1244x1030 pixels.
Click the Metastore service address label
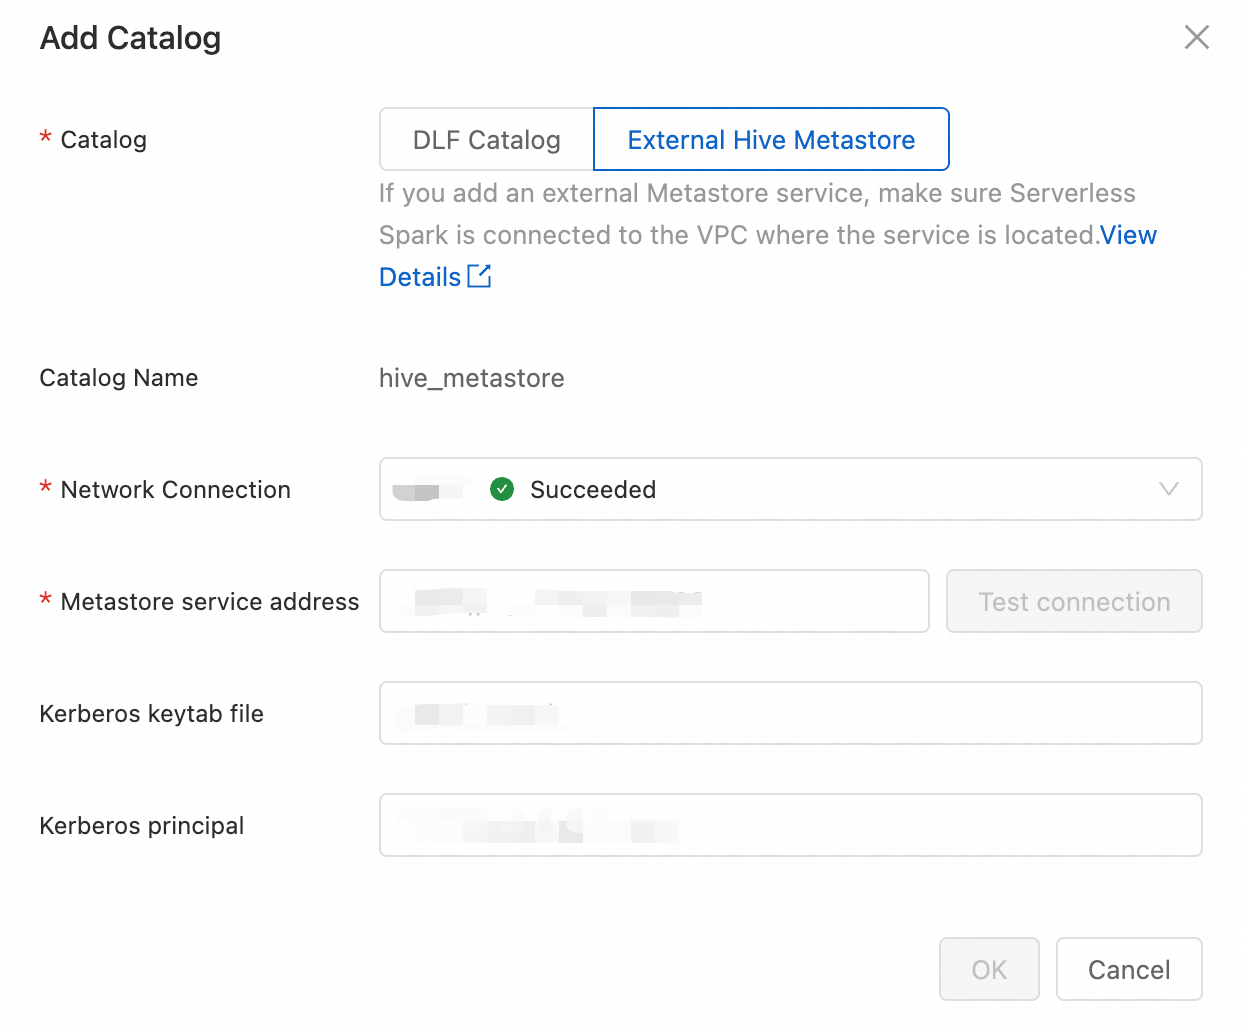pos(210,602)
